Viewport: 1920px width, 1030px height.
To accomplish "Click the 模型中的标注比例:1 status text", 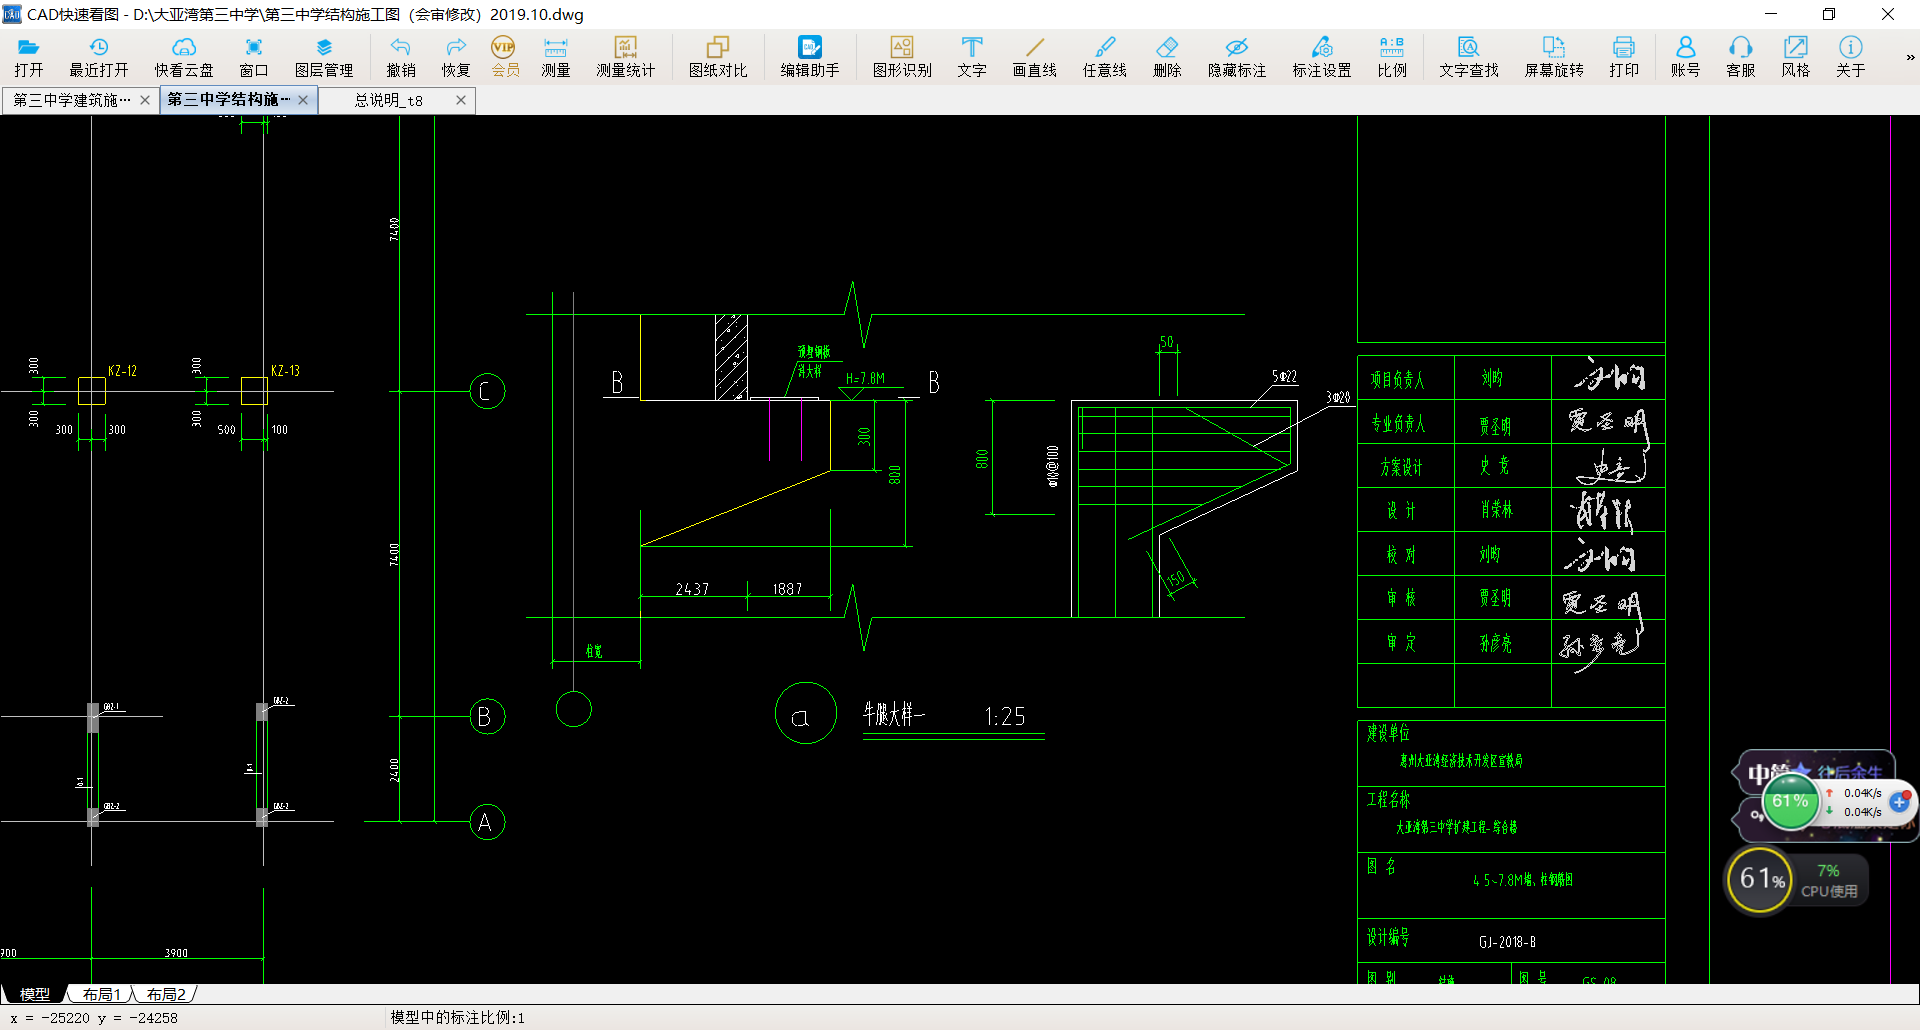I will 457,1017.
